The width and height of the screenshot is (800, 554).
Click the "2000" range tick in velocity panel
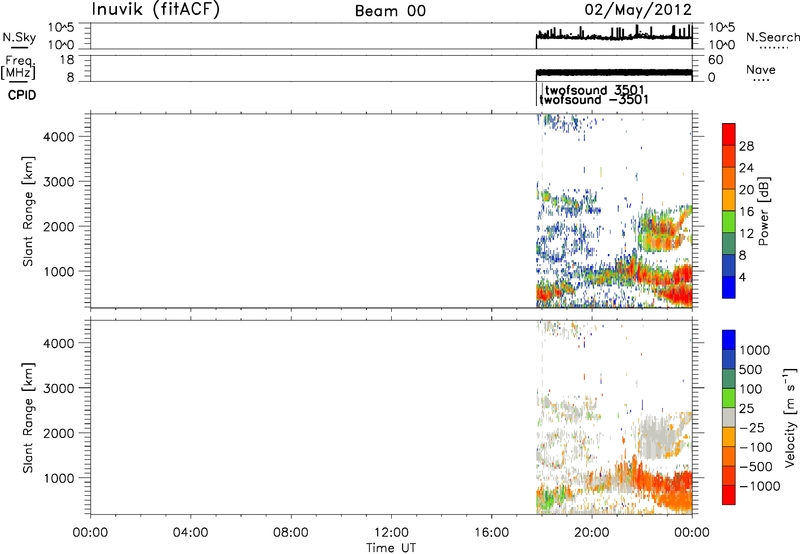pos(59,434)
